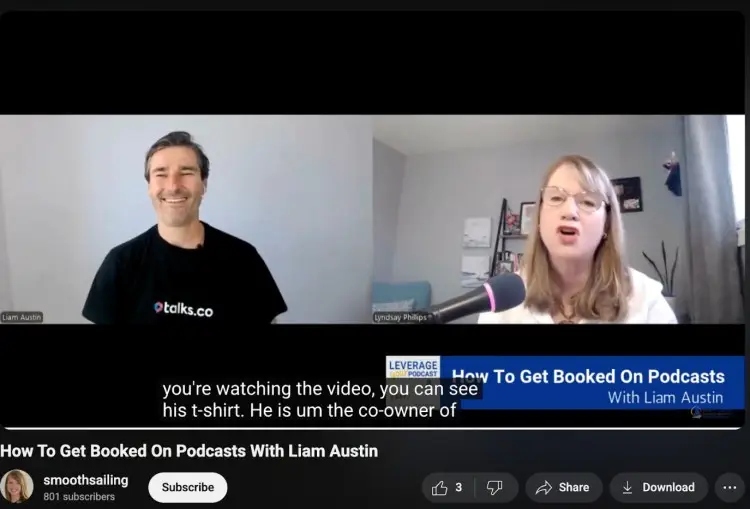Open the smoothsailing channel name link
The image size is (750, 509).
coord(86,480)
